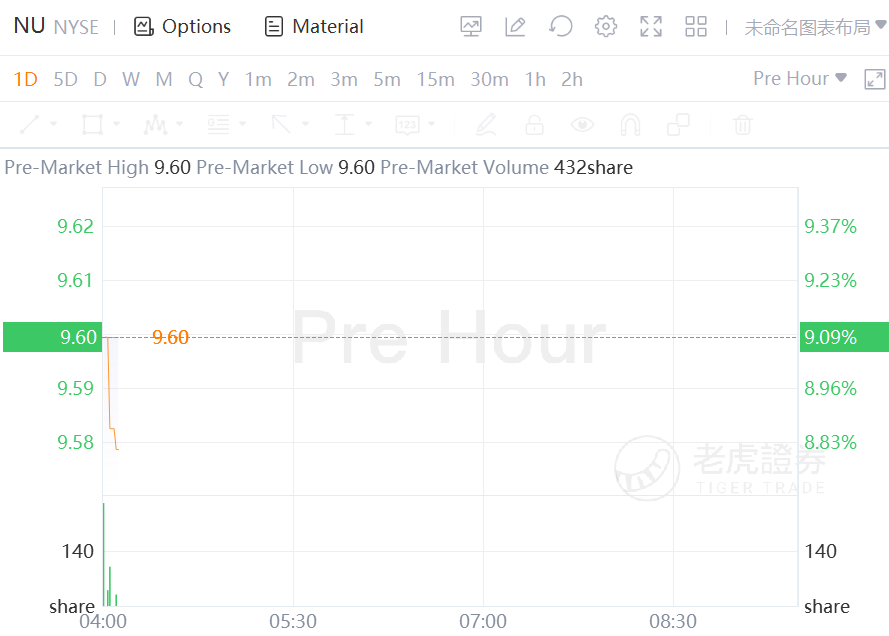Switch to the 5D timeframe
The width and height of the screenshot is (889, 636).
[65, 80]
